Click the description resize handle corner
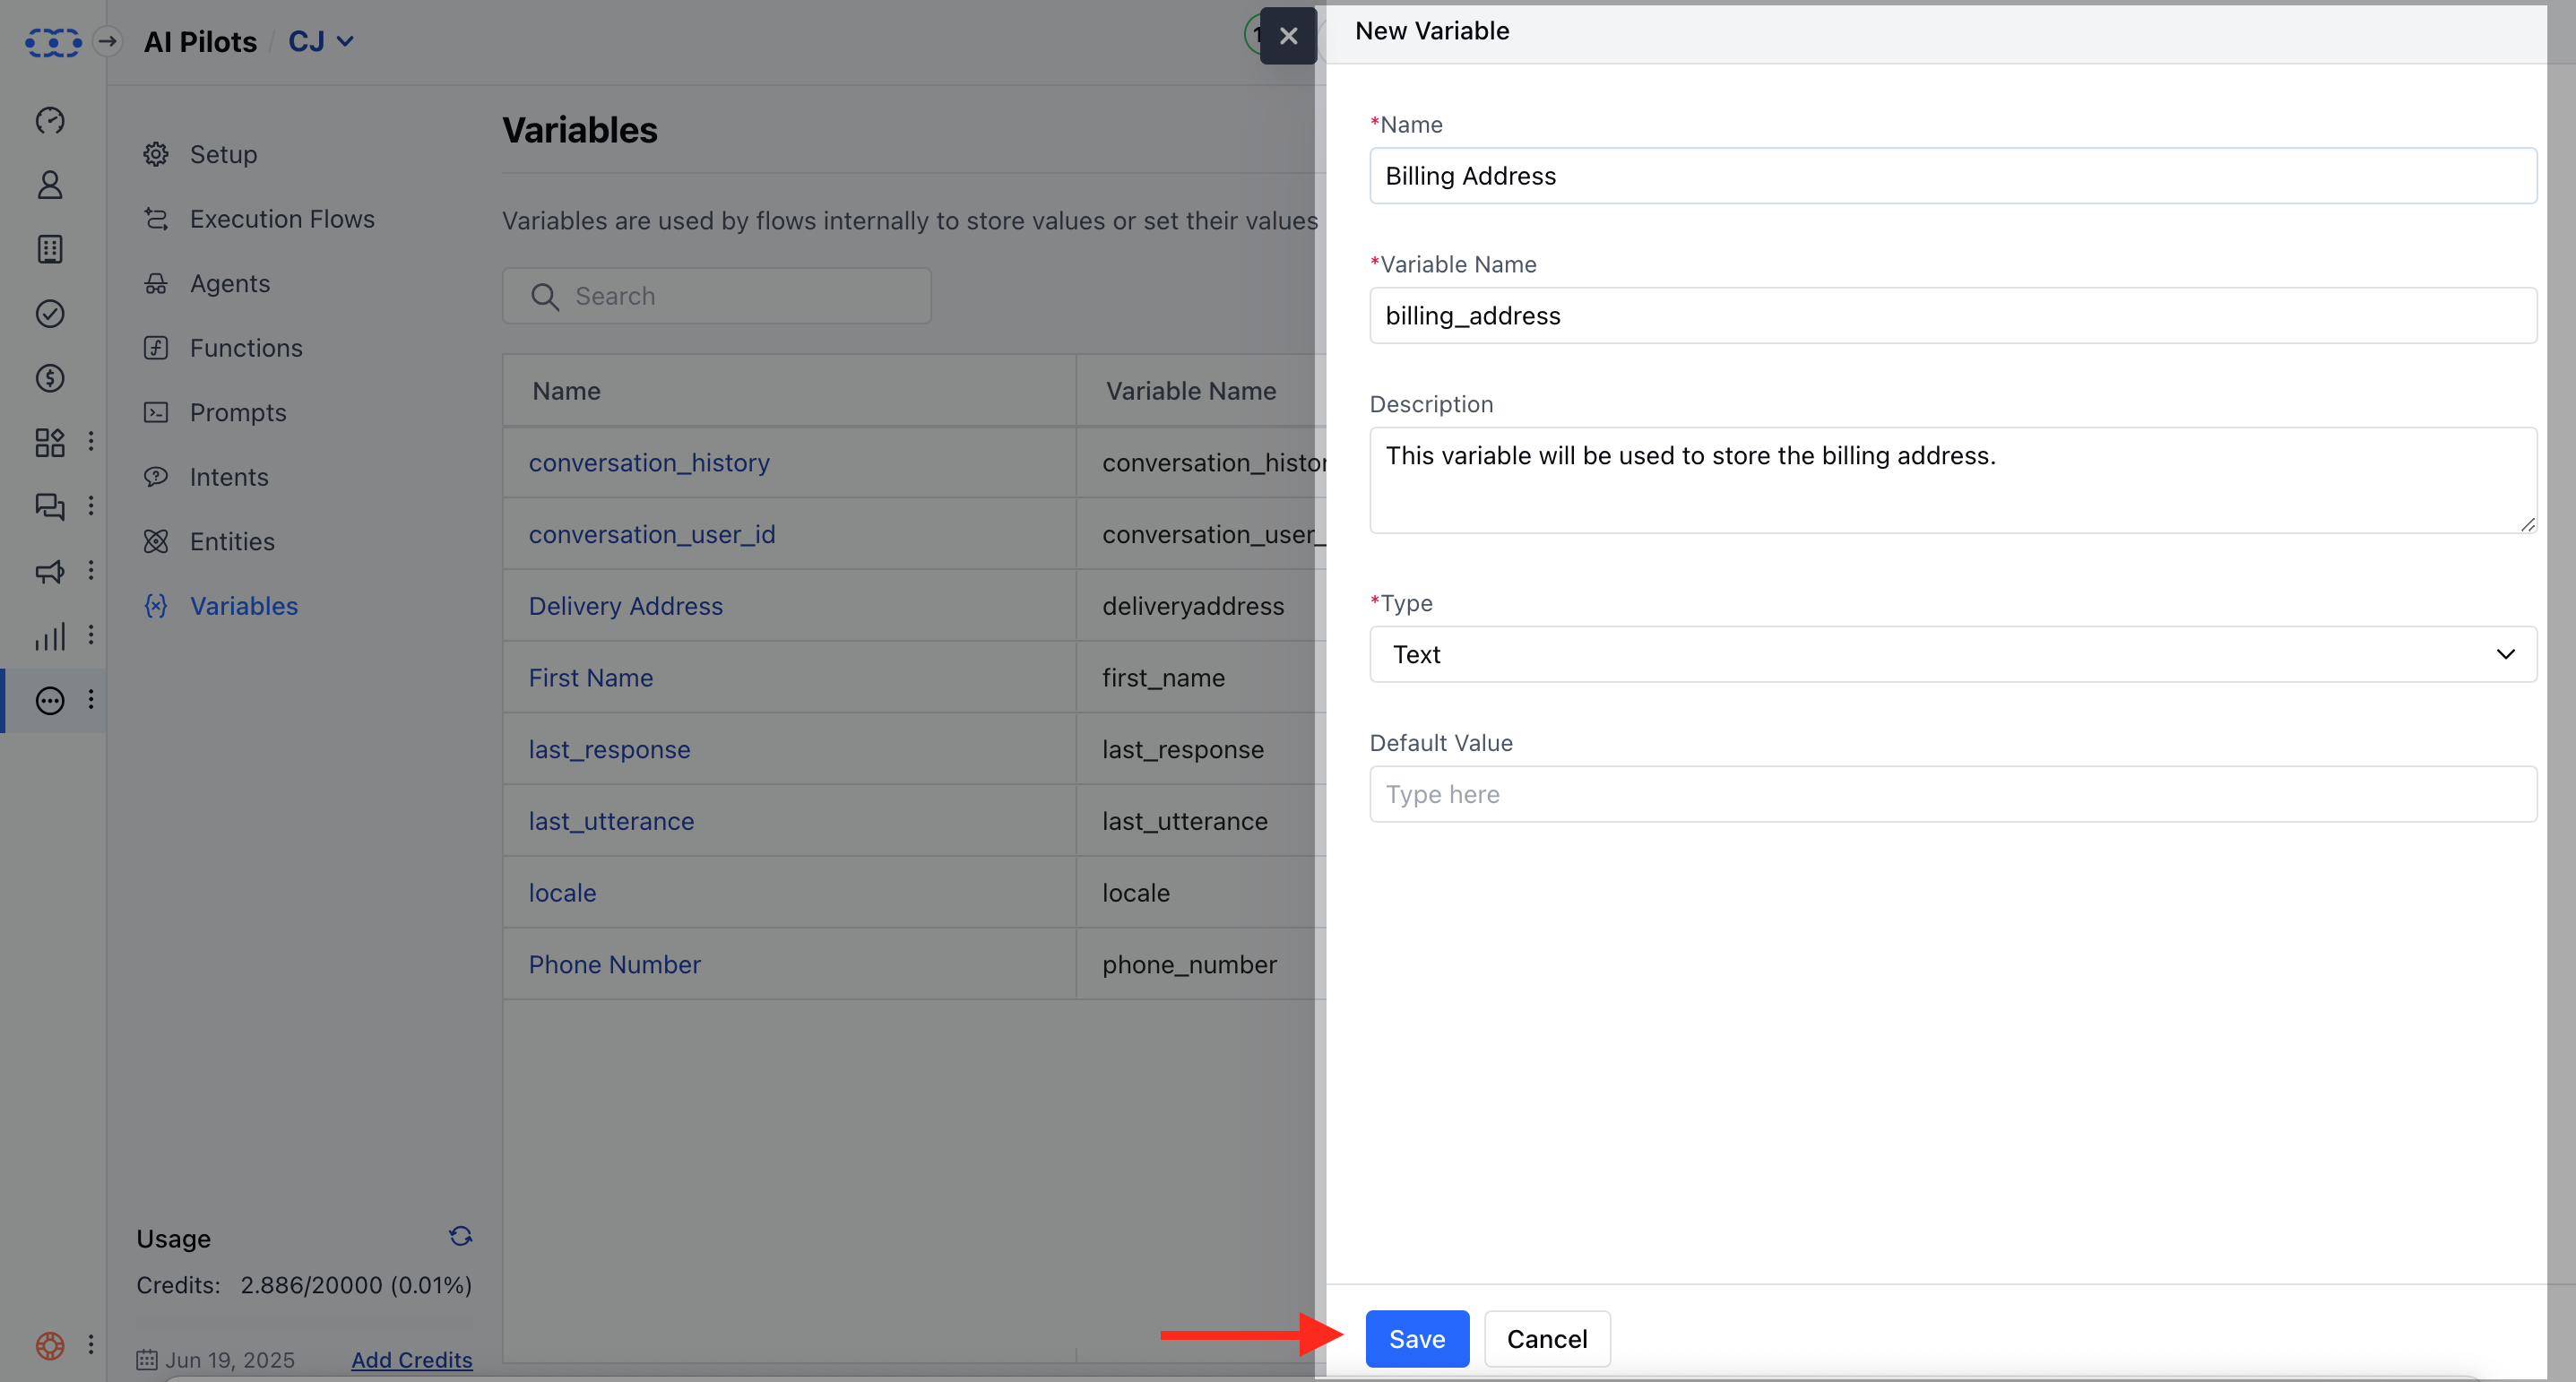The image size is (2576, 1382). (2527, 524)
